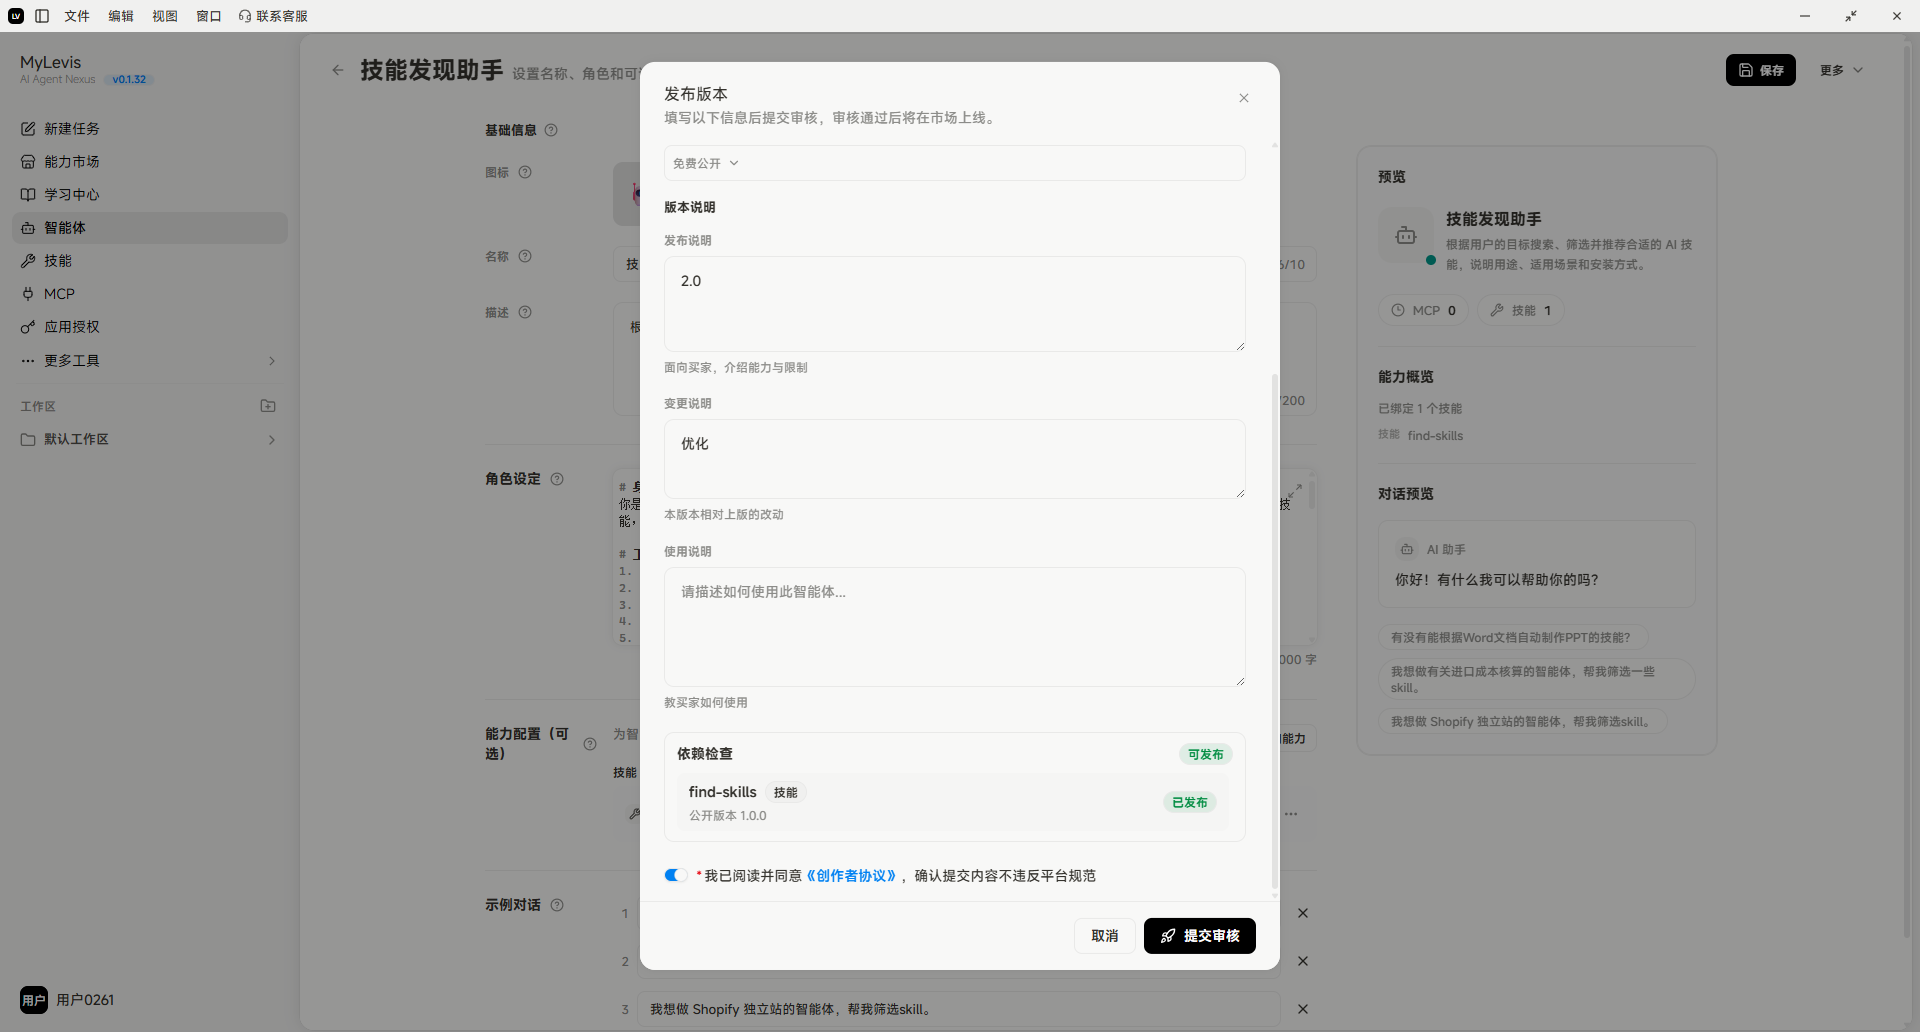
Task: Open 能力市场 from the sidebar
Action: (x=150, y=162)
